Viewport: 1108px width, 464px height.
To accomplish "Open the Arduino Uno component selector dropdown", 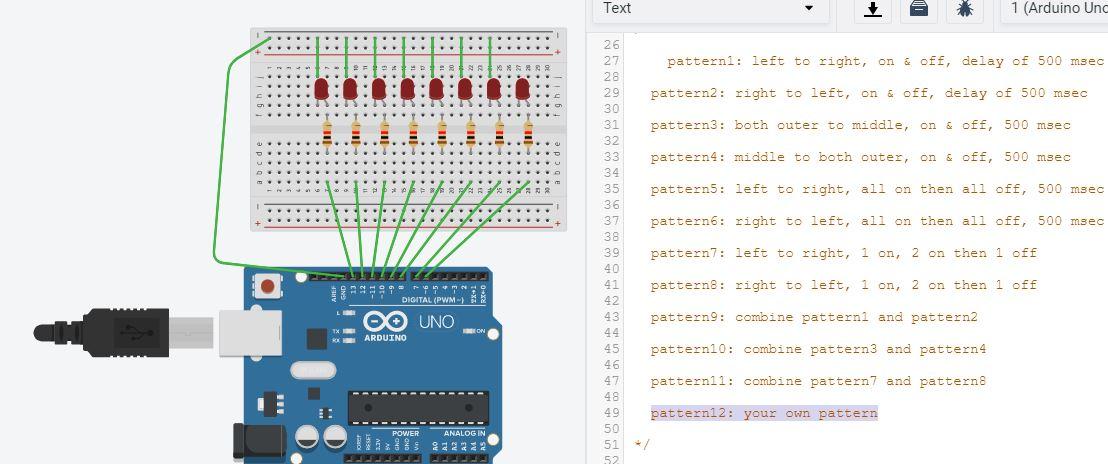I will click(x=1054, y=9).
